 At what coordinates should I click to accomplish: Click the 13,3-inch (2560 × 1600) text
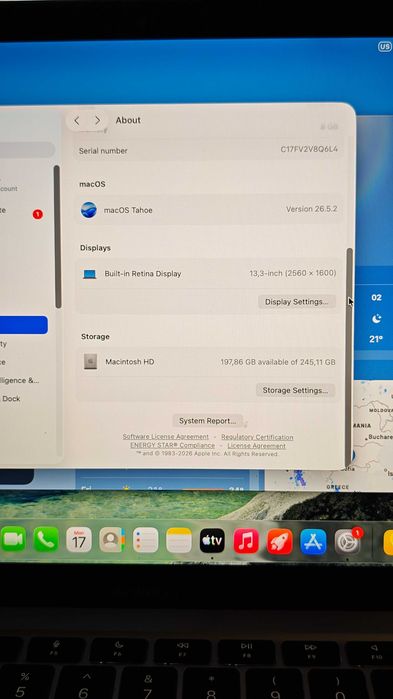tap(293, 273)
